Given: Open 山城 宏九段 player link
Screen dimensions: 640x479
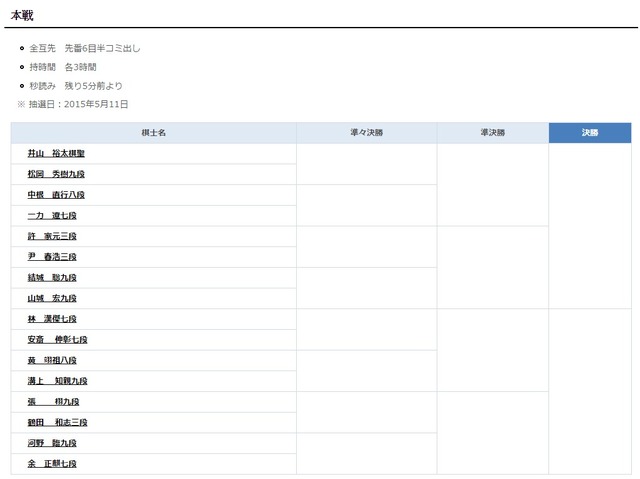Looking at the screenshot, I should tap(52, 298).
